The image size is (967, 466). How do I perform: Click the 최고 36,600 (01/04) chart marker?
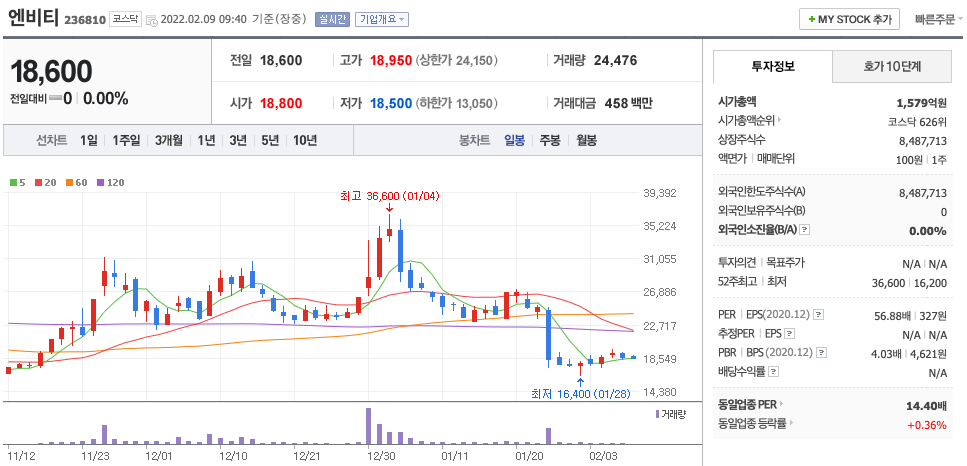389,197
